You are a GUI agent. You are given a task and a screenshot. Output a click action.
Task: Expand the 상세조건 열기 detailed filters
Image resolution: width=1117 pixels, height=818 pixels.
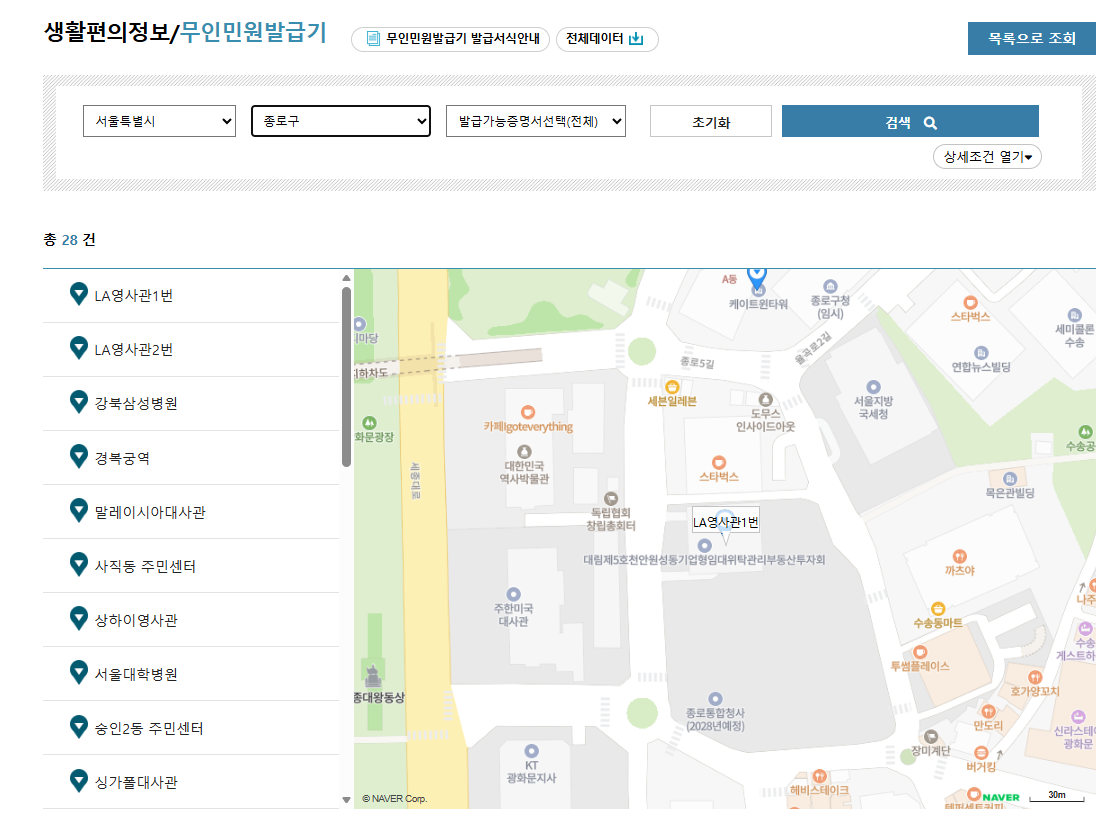click(987, 156)
